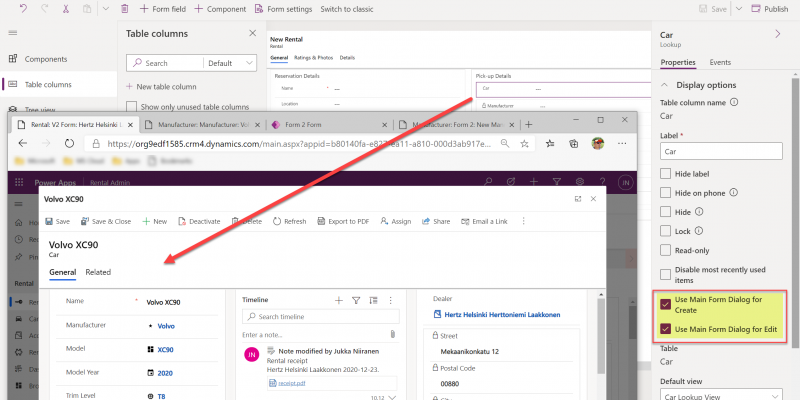The image size is (800, 400).
Task: Click the Undo icon in form designer toolbar
Action: tap(23, 9)
